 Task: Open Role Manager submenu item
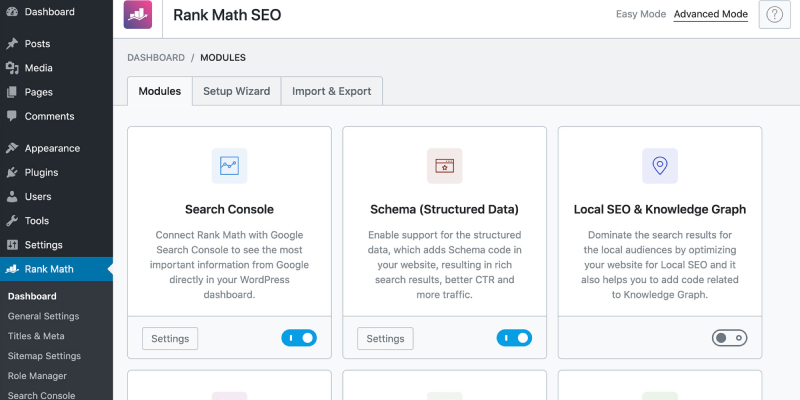coord(37,376)
